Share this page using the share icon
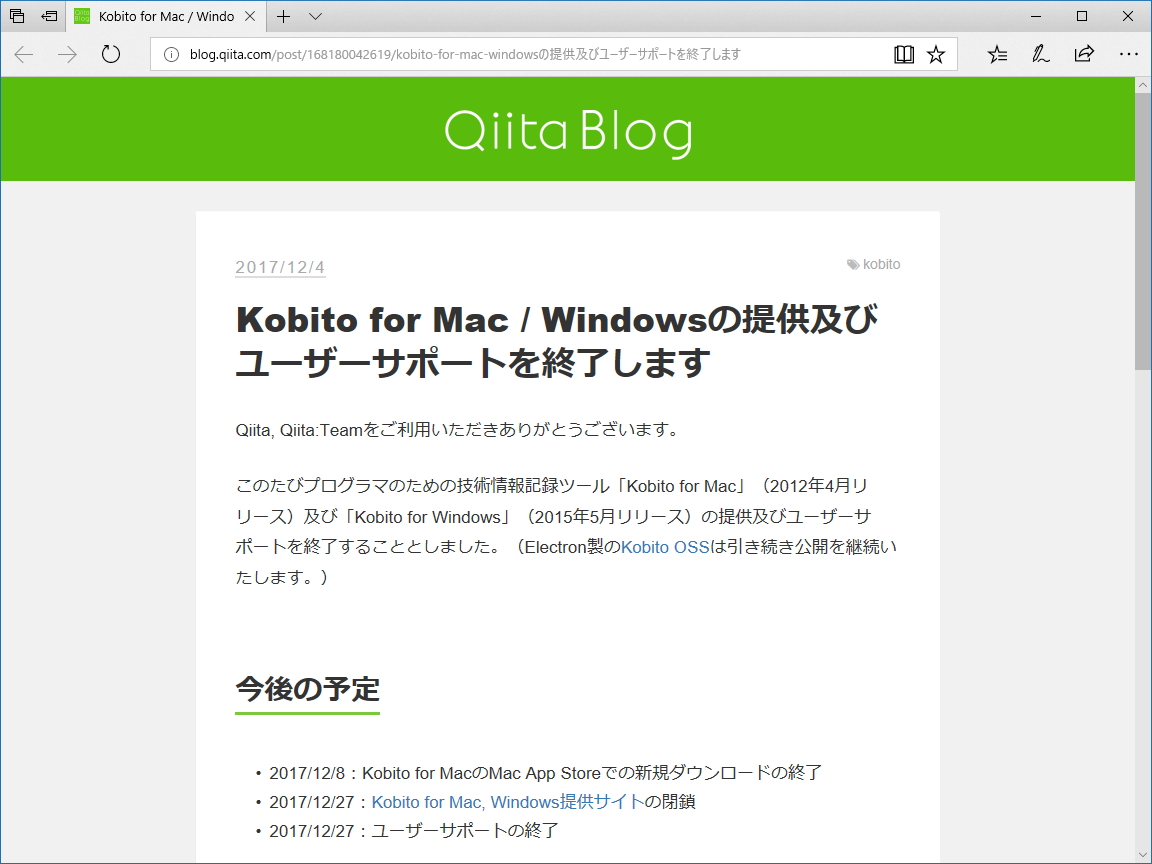1152x864 pixels. pyautogui.click(x=1084, y=54)
